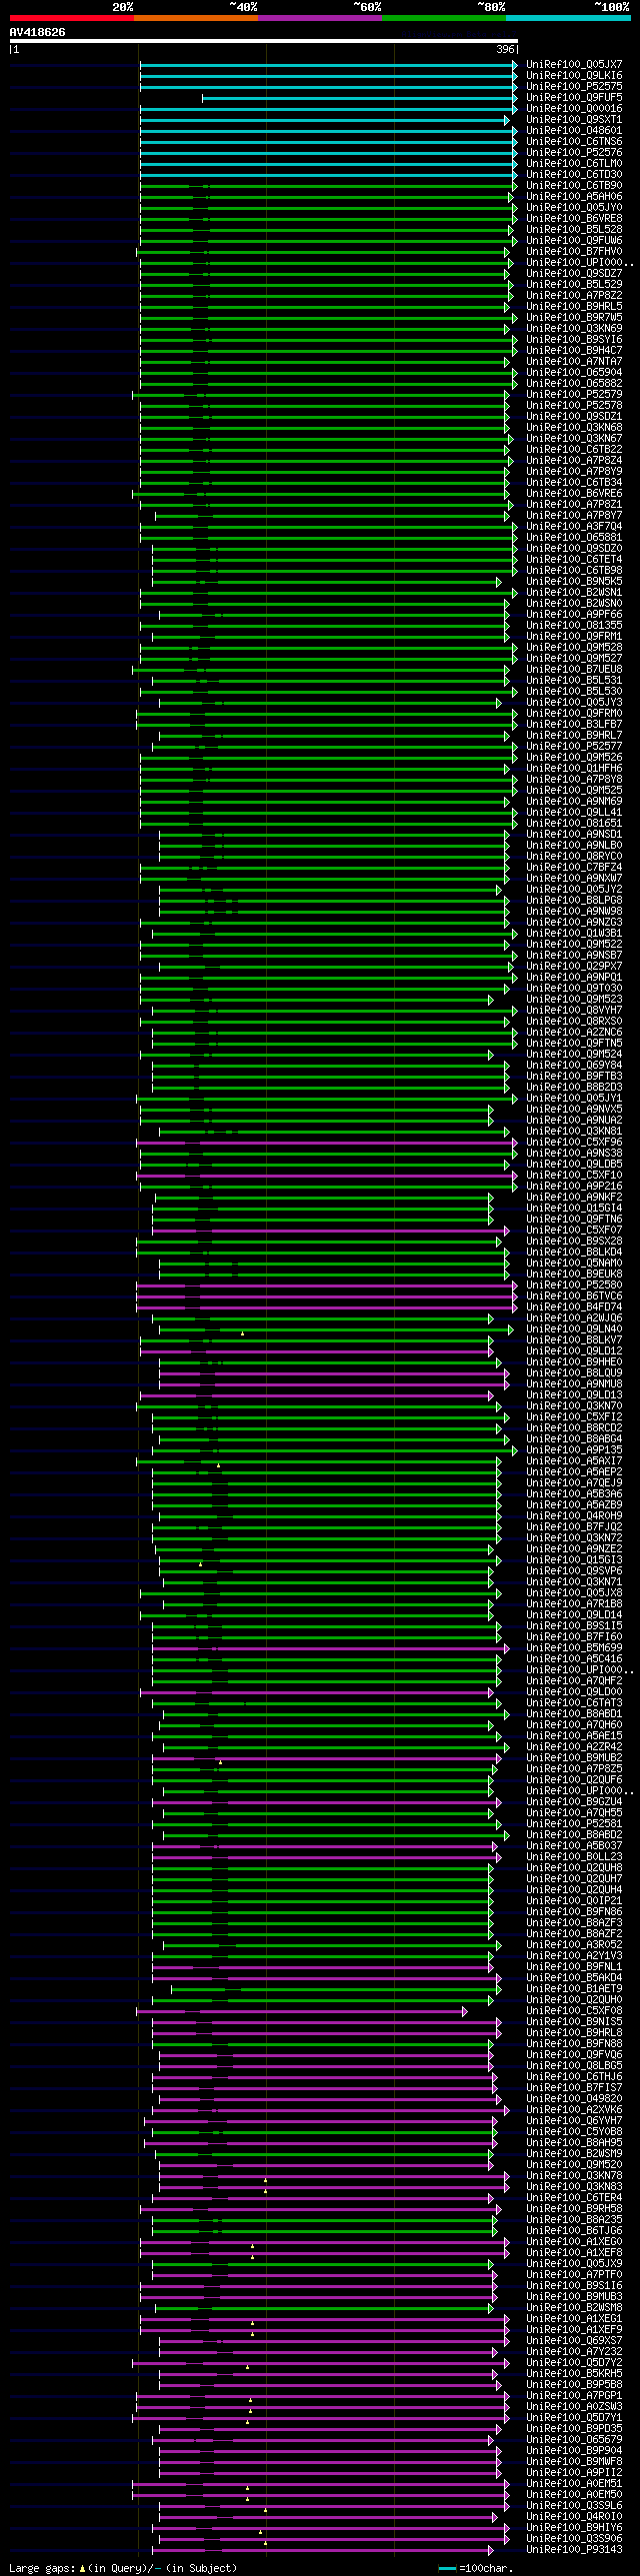Select hit label UniRef100_Q9SDZ1
The image size is (640, 2576).
click(x=574, y=417)
